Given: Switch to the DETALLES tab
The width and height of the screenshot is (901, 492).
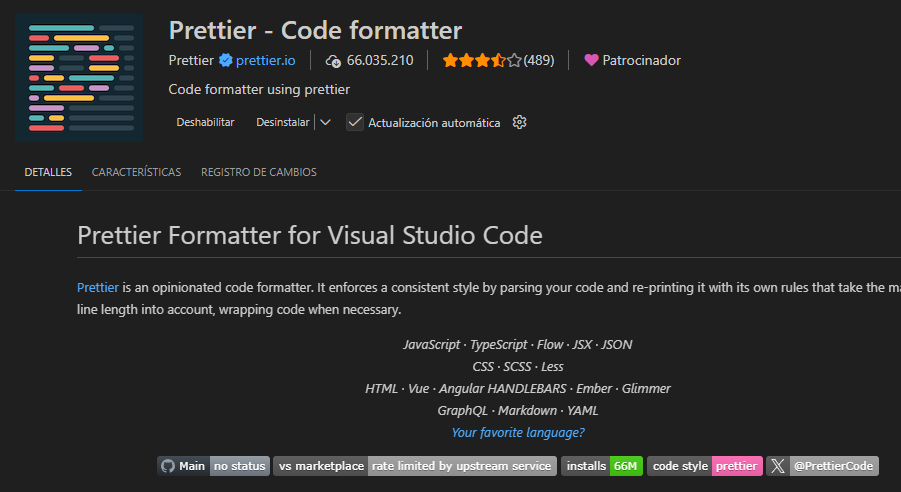Looking at the screenshot, I should pyautogui.click(x=48, y=172).
